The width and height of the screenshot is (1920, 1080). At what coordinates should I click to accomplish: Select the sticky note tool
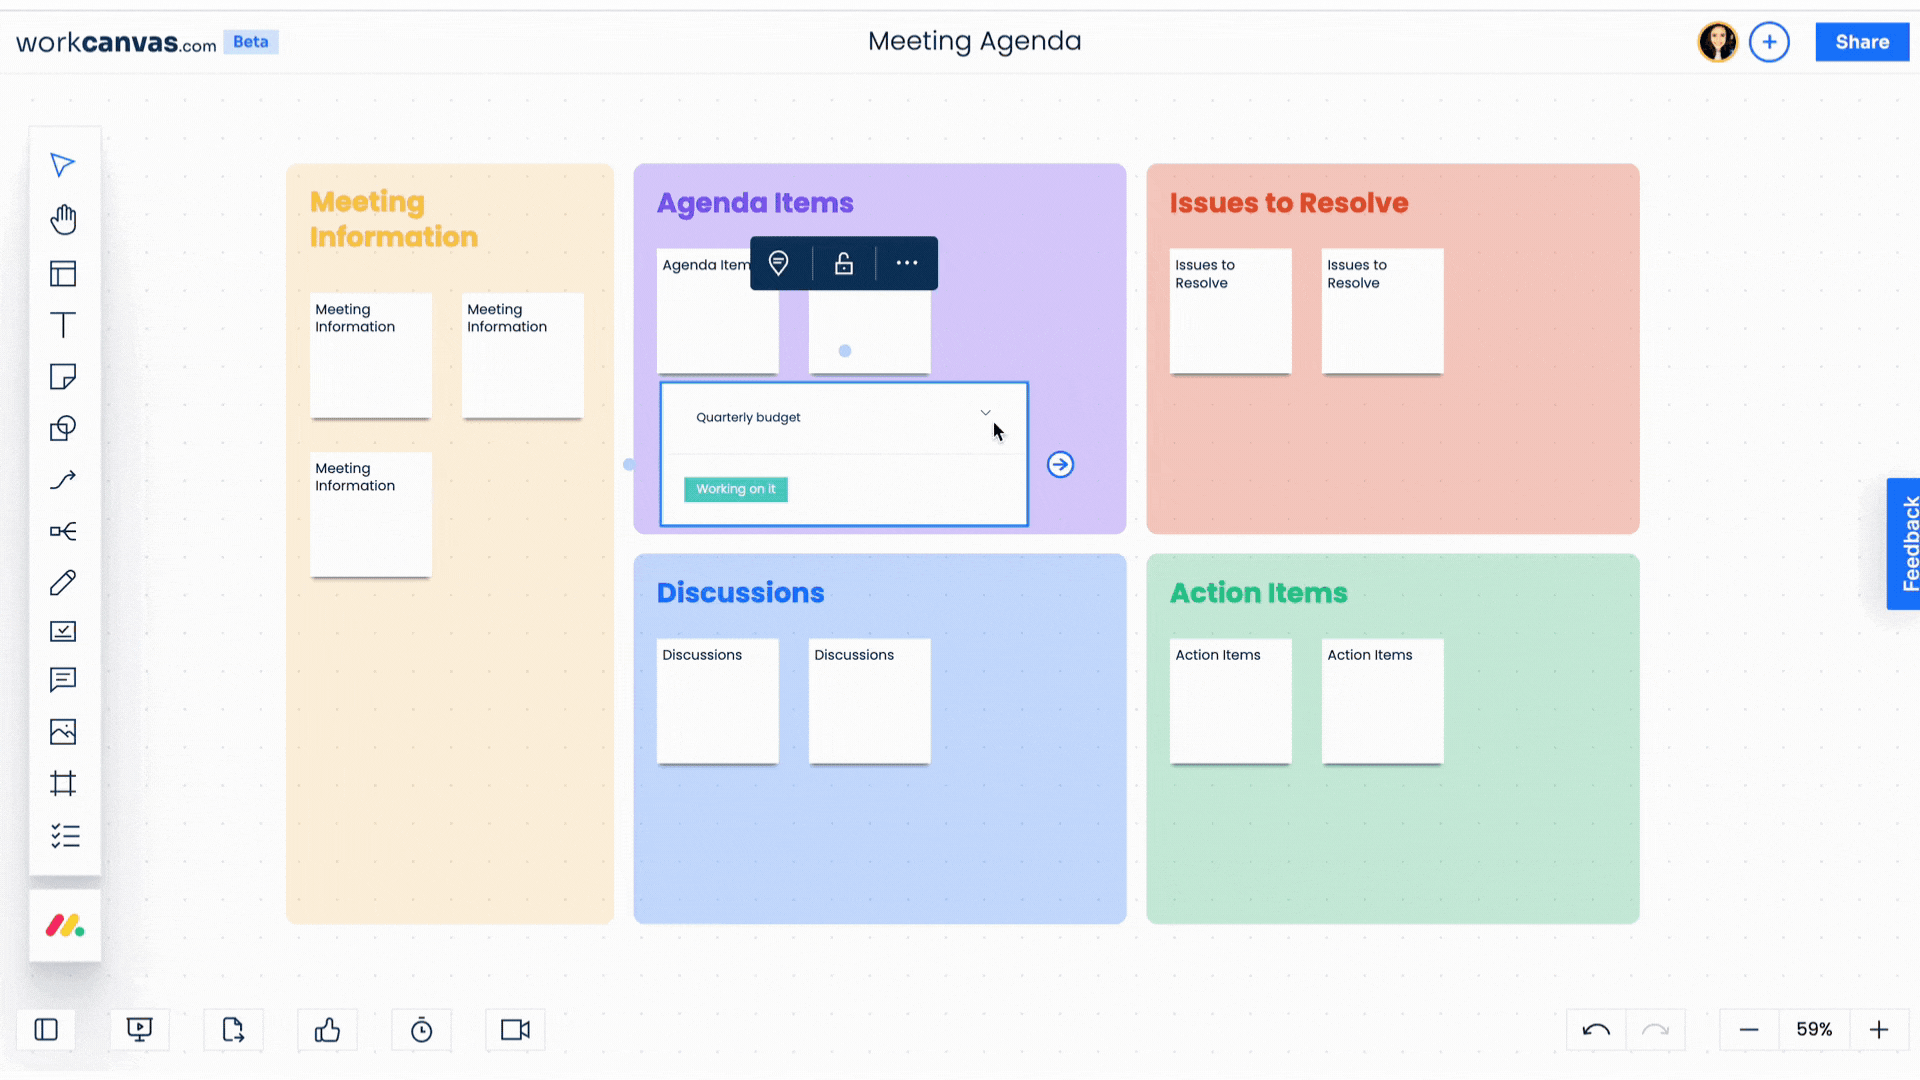(63, 377)
